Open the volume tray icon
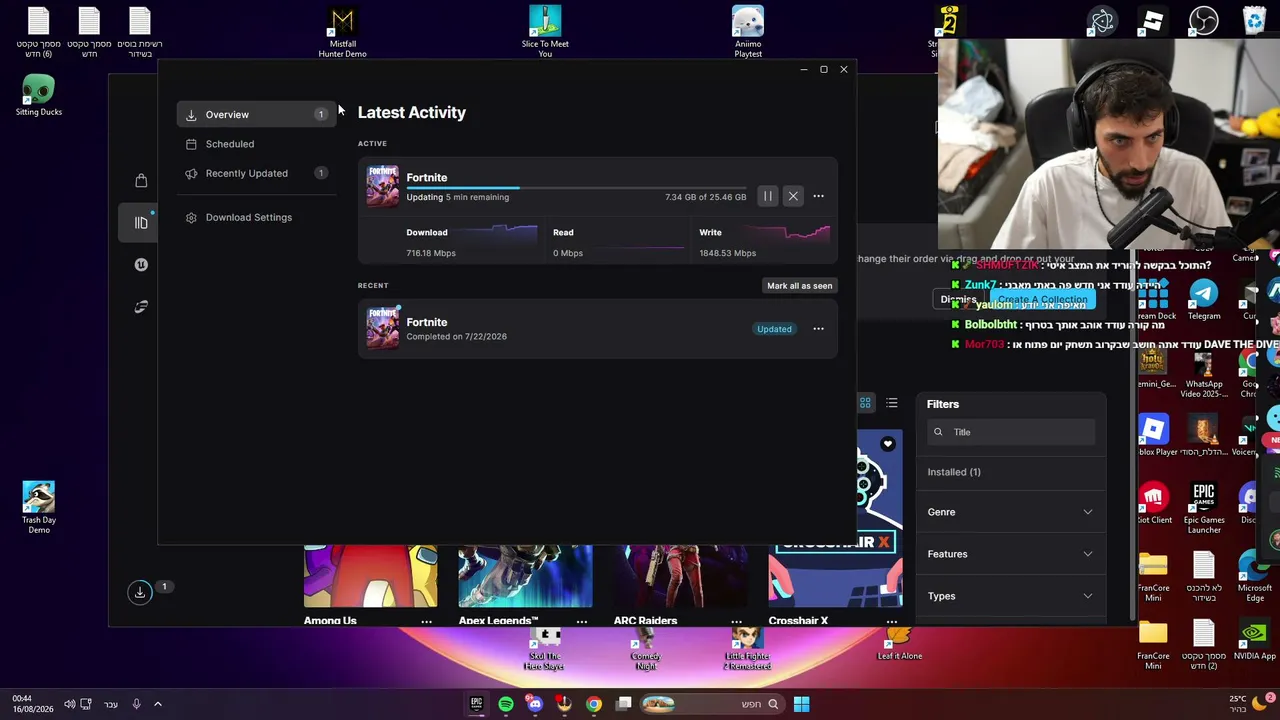1280x720 pixels. coord(69,704)
